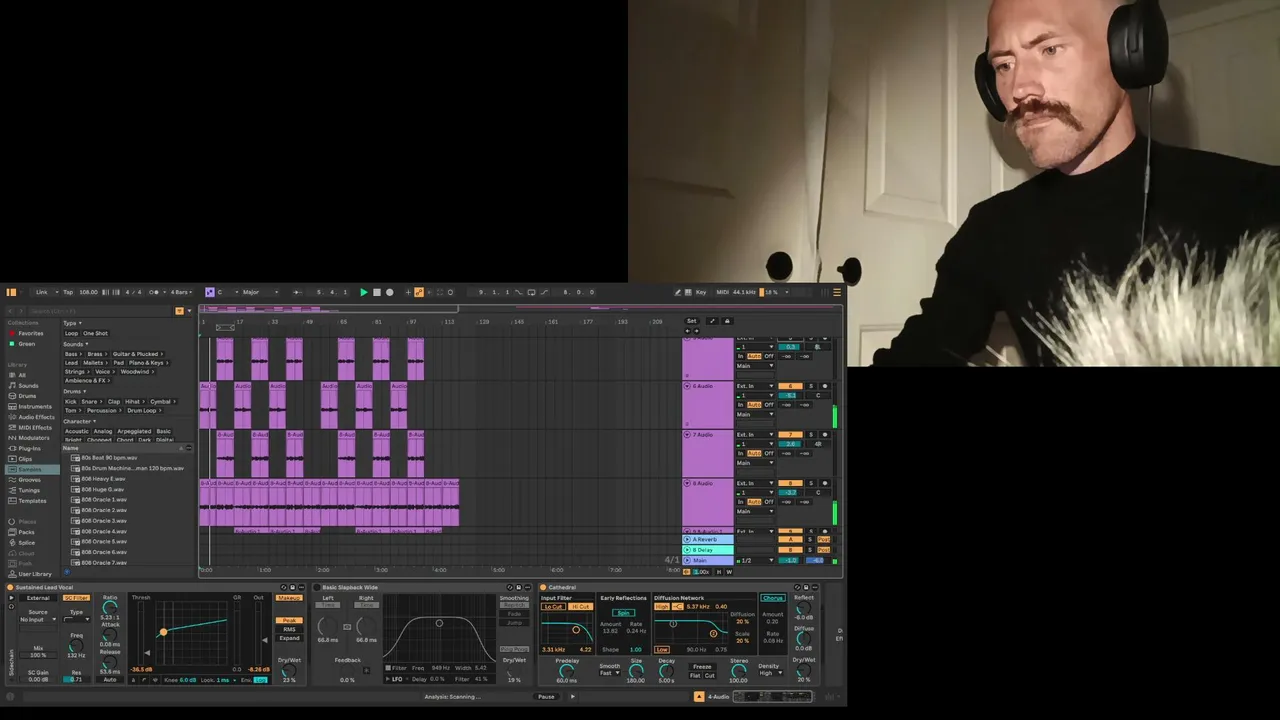This screenshot has height=720, width=1280.
Task: Open Grooves in the browser library
Action: coord(29,480)
